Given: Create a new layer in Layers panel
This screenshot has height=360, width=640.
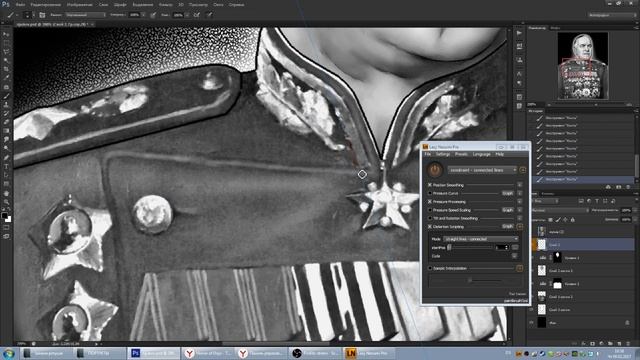Looking at the screenshot, I should (619, 344).
